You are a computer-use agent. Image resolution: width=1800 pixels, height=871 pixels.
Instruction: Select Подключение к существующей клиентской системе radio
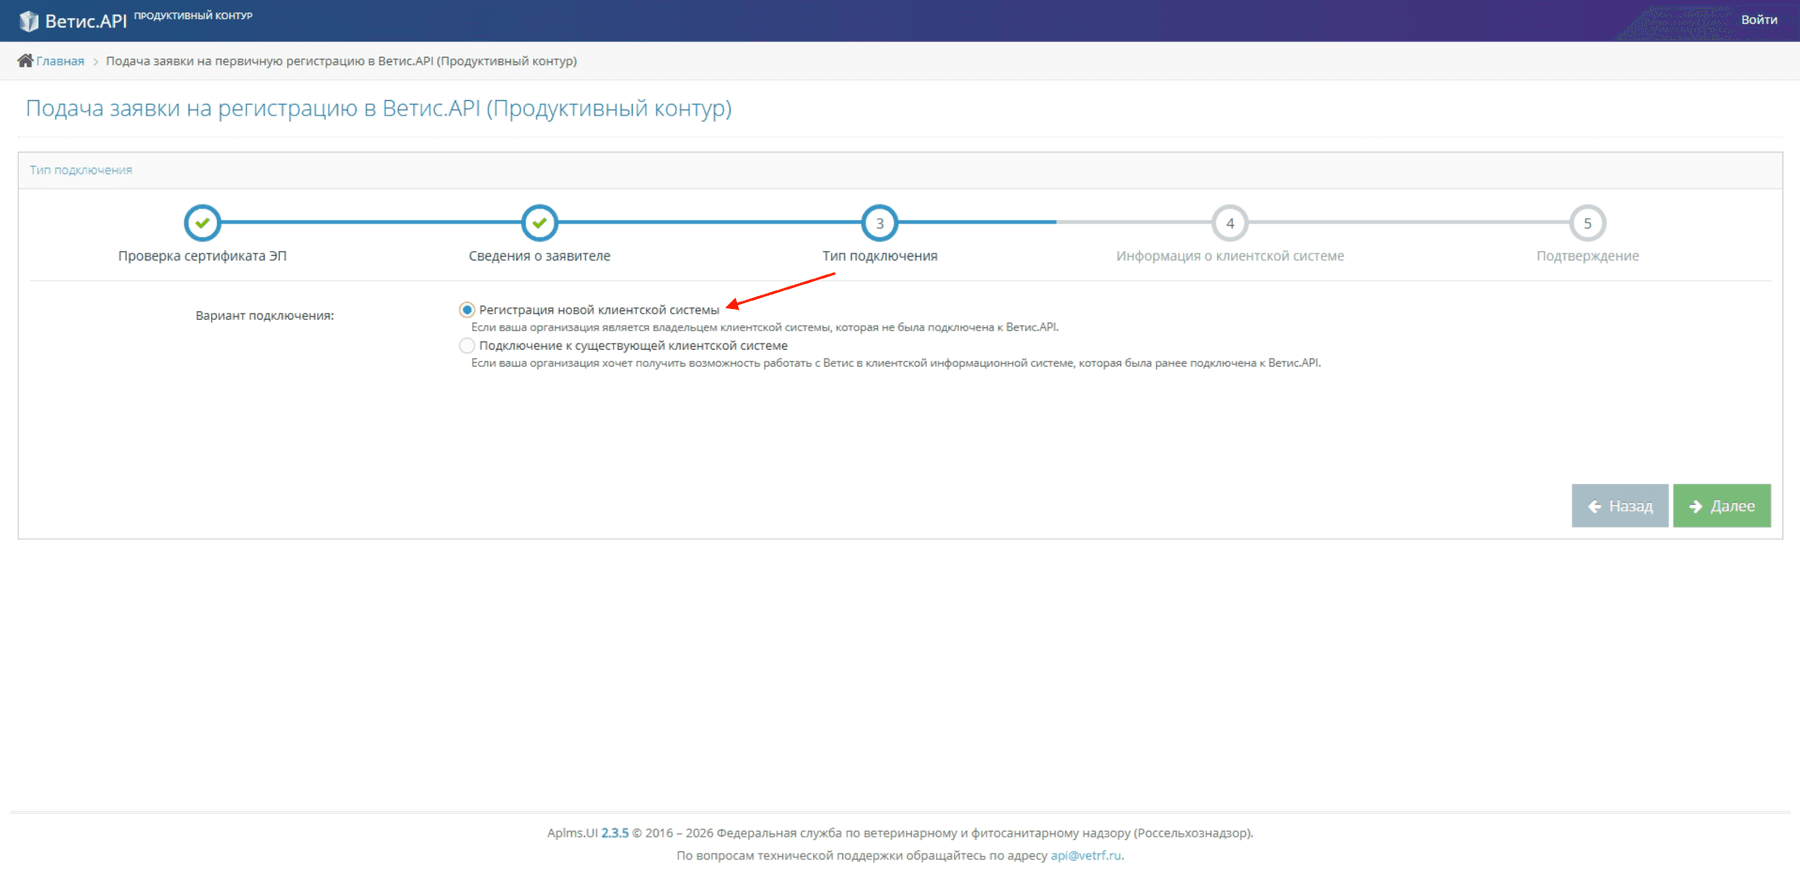click(x=467, y=346)
